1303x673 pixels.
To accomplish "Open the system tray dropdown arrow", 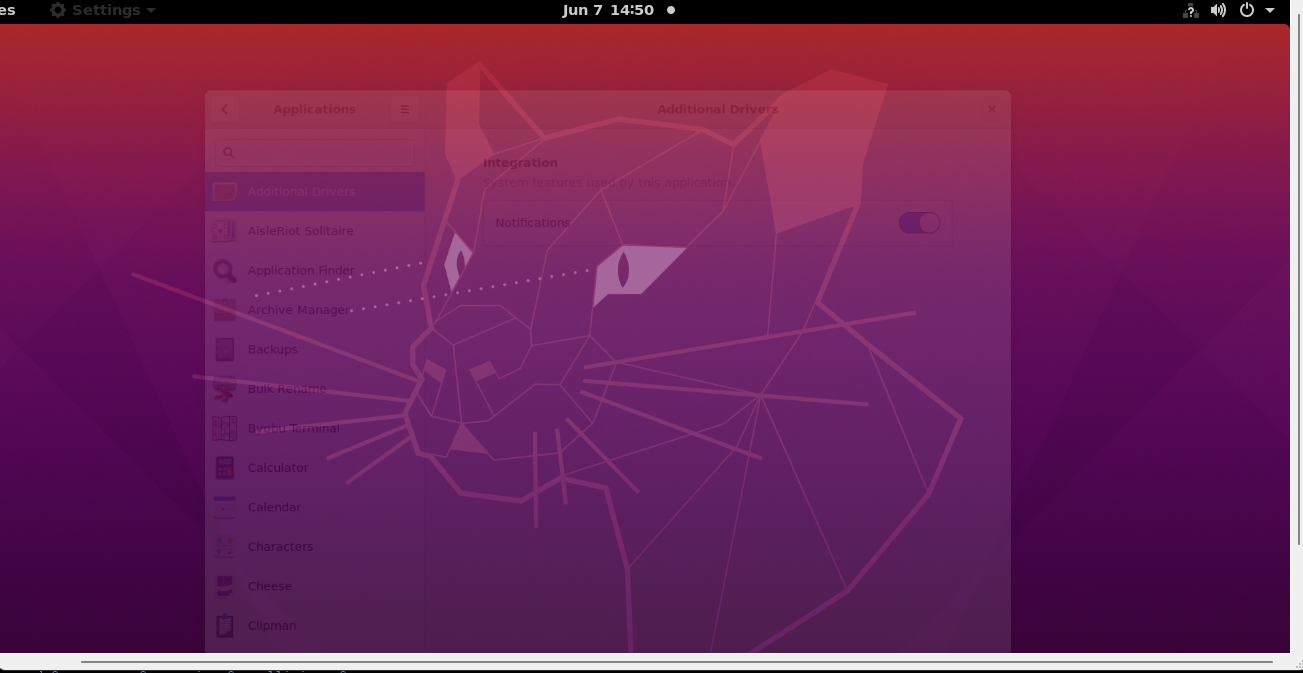I will 1269,11.
